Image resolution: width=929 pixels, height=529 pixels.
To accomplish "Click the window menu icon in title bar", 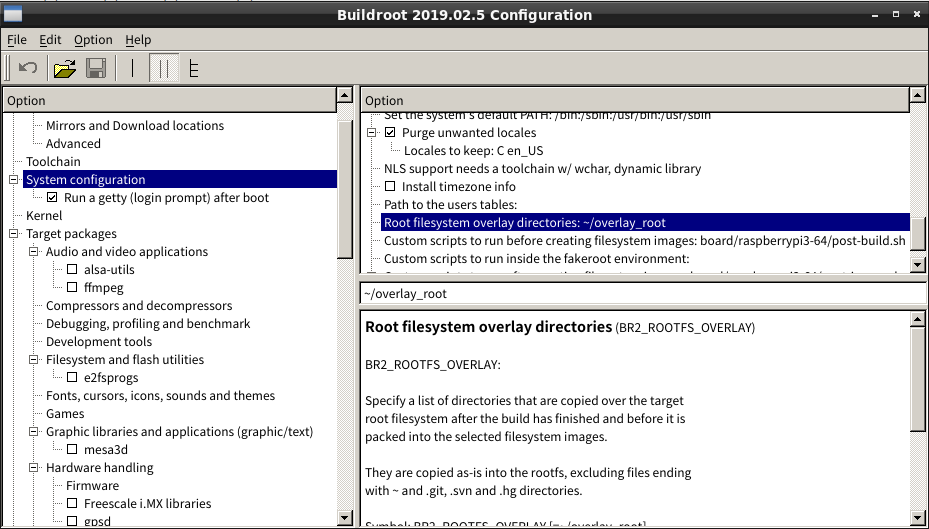I will [12, 14].
